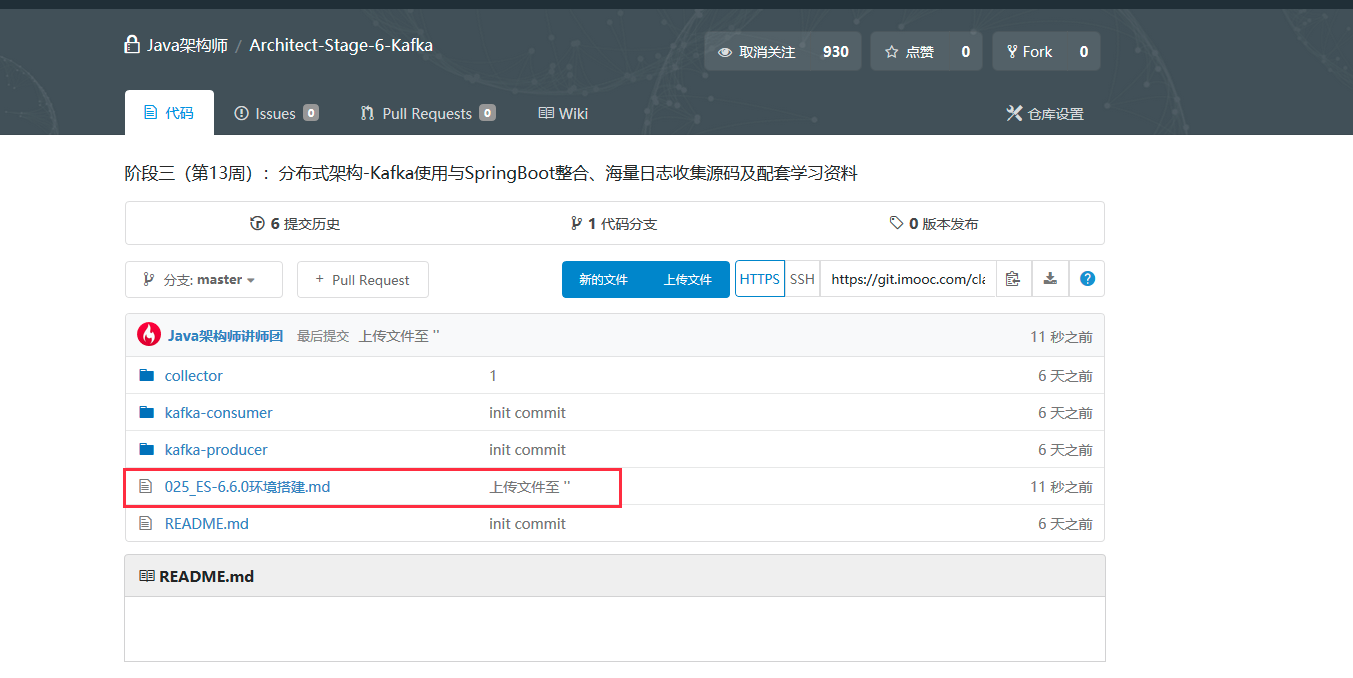
Task: Click the fork icon in Fork button
Action: 1013,52
